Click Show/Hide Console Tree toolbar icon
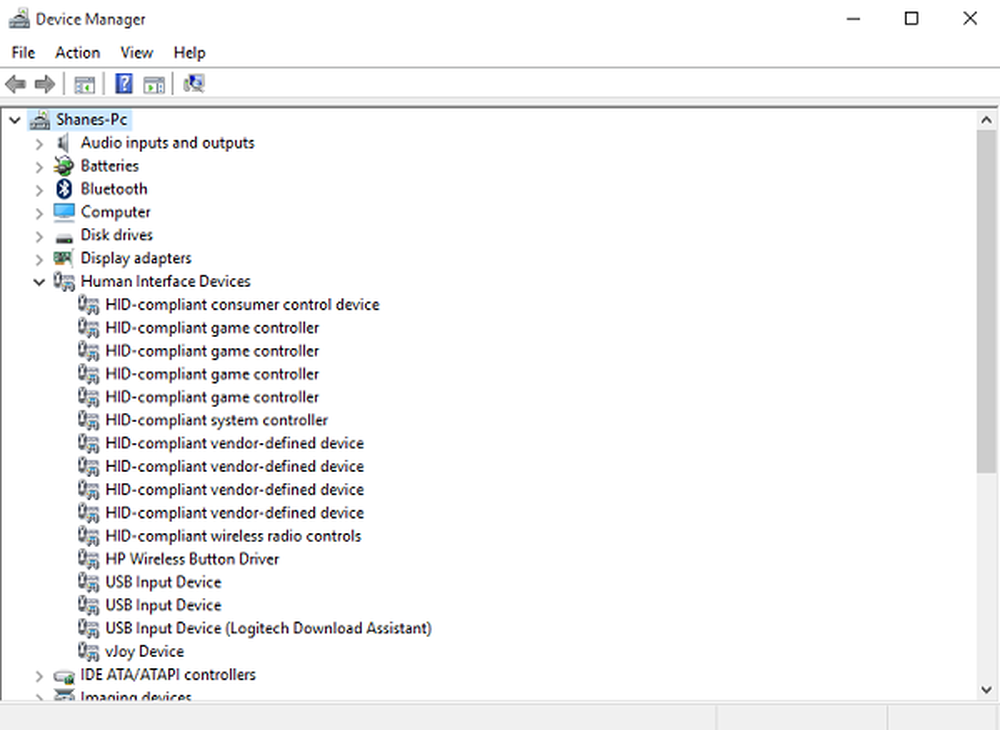The height and width of the screenshot is (730, 1000). (x=85, y=84)
